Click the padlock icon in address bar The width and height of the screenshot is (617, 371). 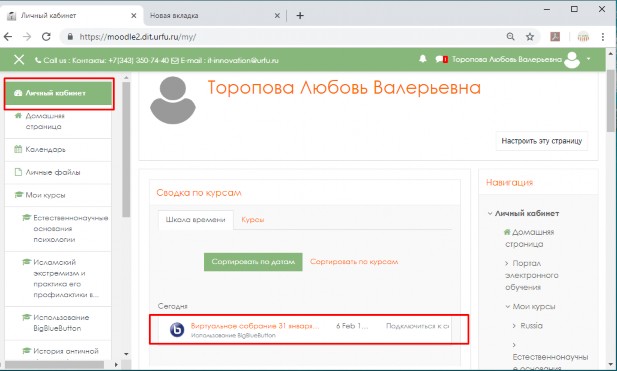coord(70,37)
